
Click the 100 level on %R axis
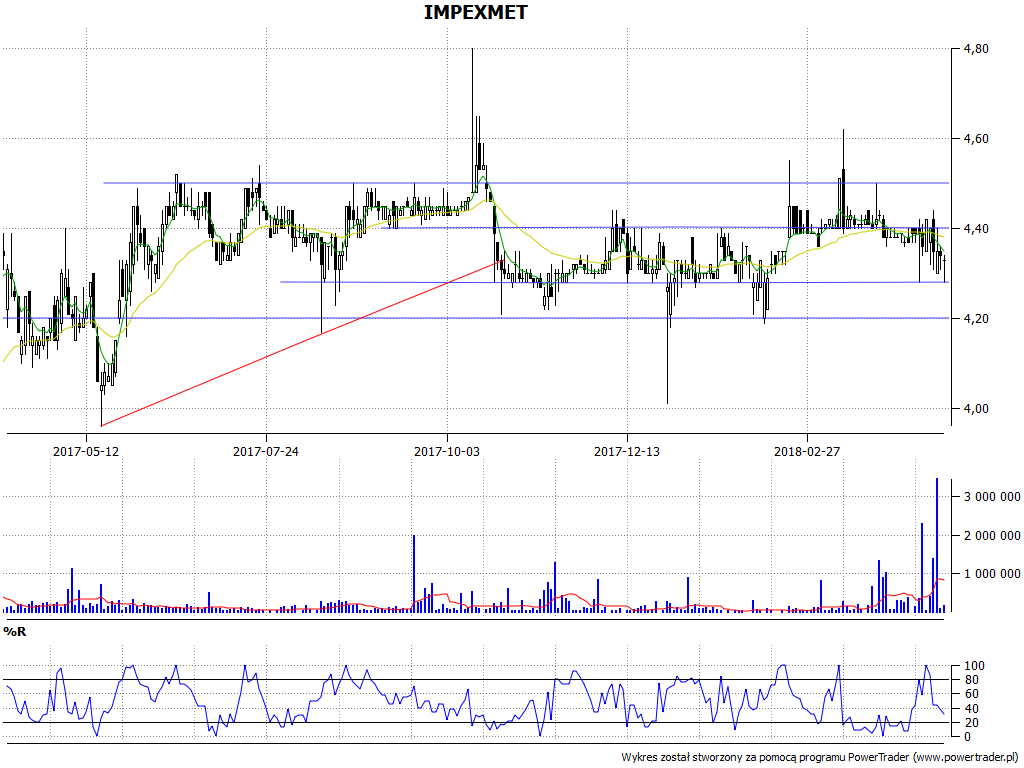tap(974, 666)
